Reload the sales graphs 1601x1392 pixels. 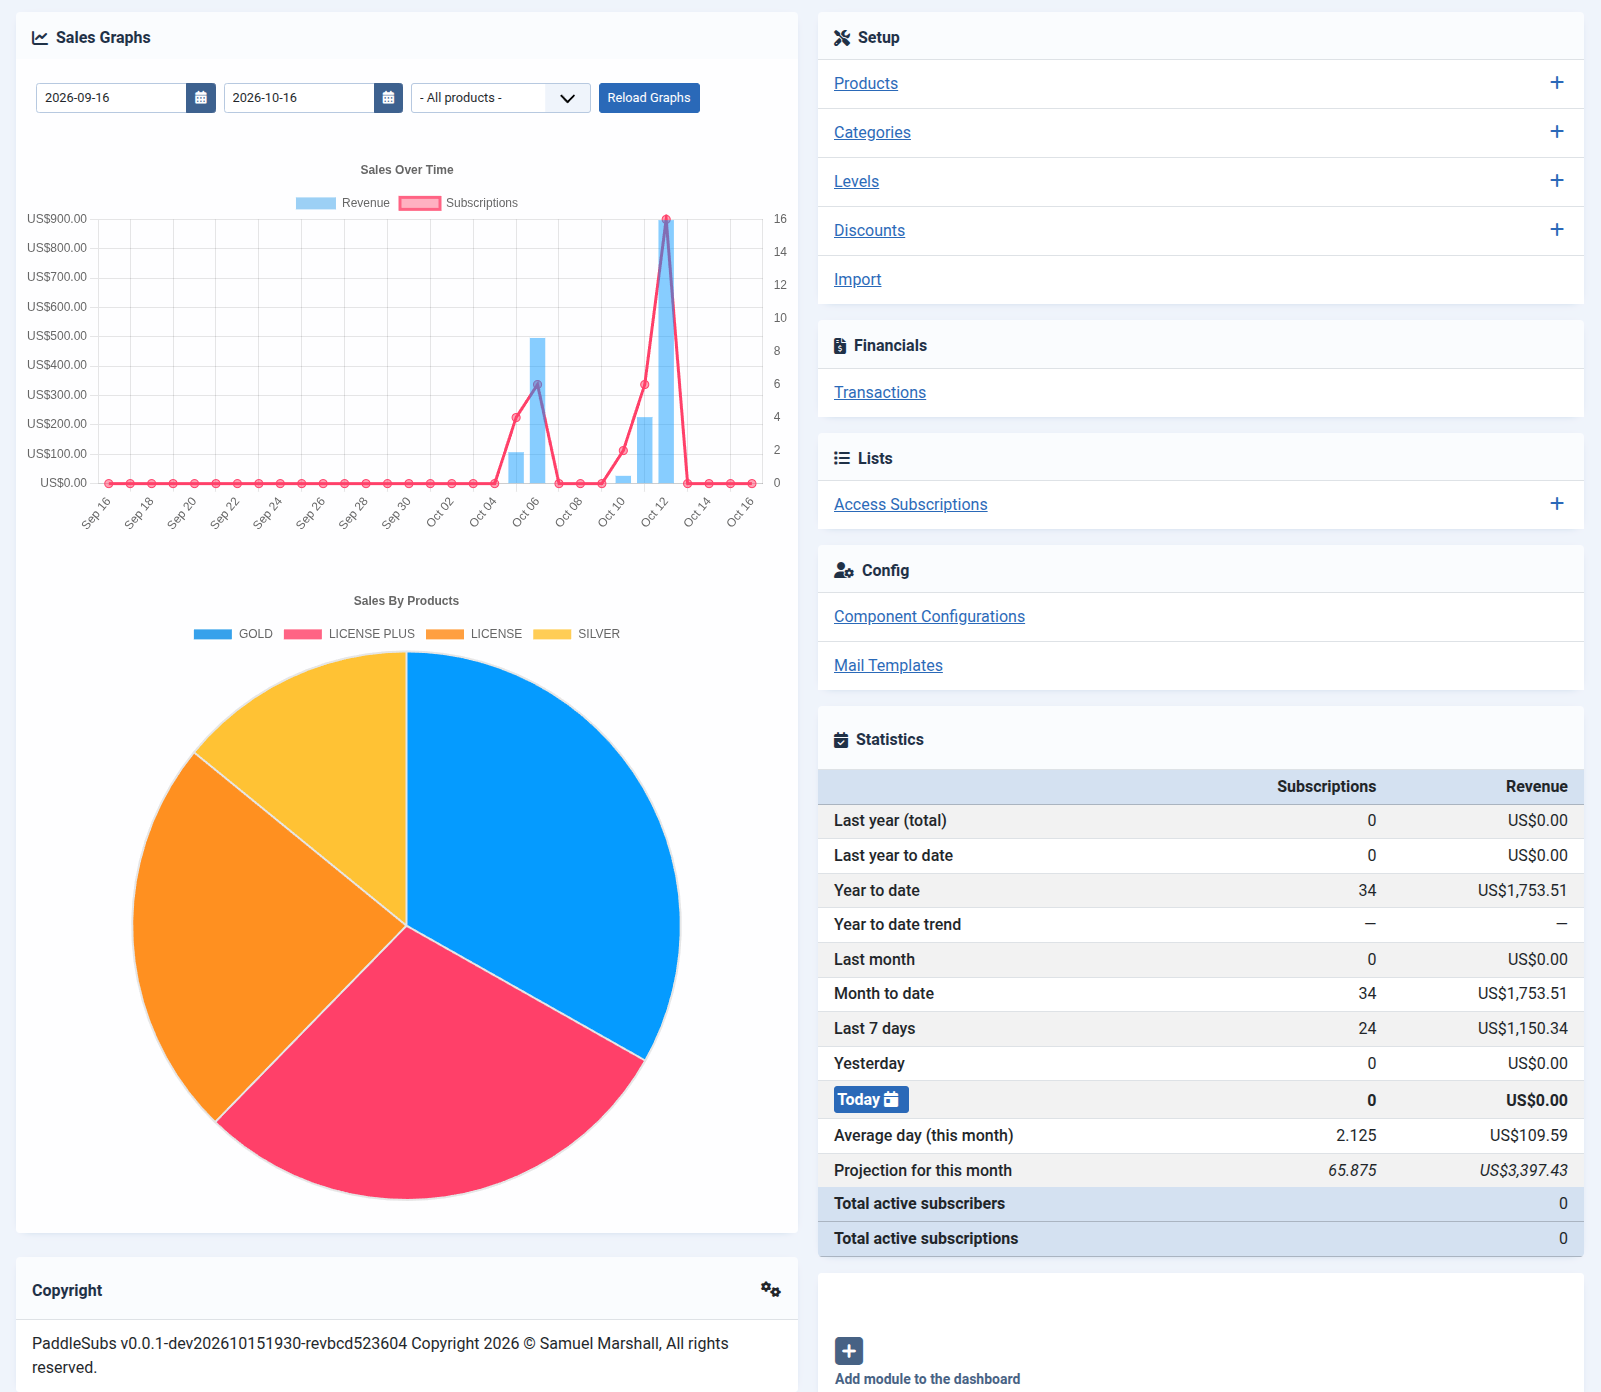(x=649, y=98)
